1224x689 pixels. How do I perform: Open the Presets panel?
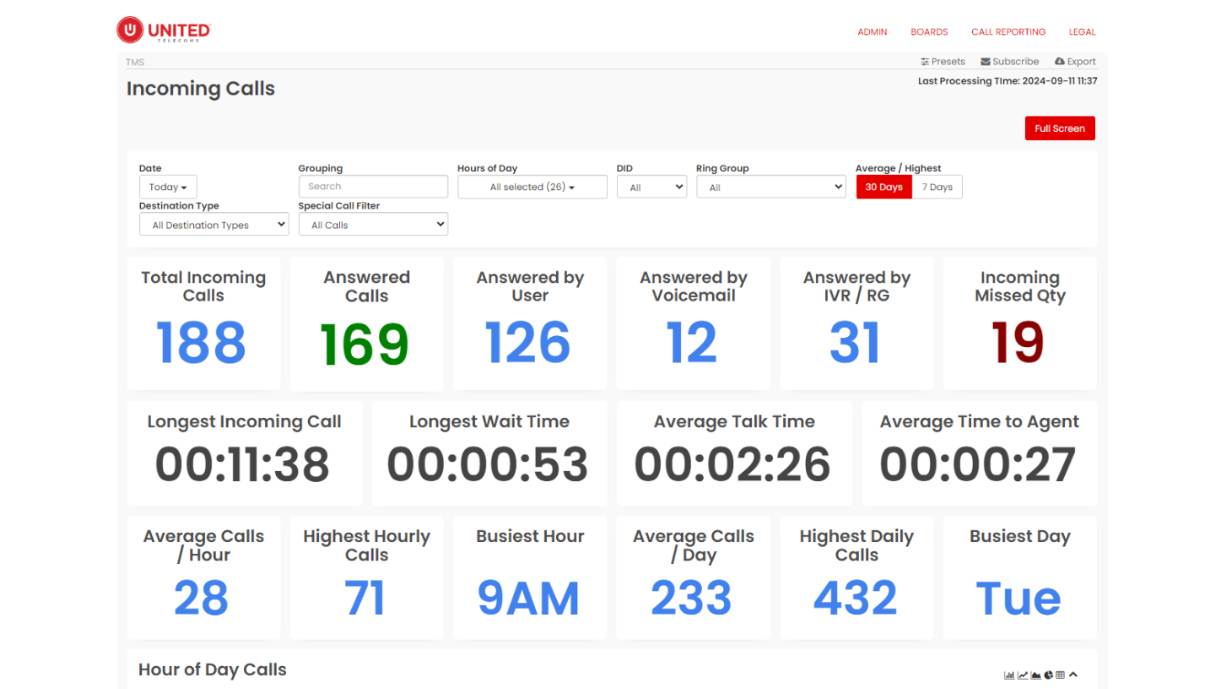(x=943, y=61)
